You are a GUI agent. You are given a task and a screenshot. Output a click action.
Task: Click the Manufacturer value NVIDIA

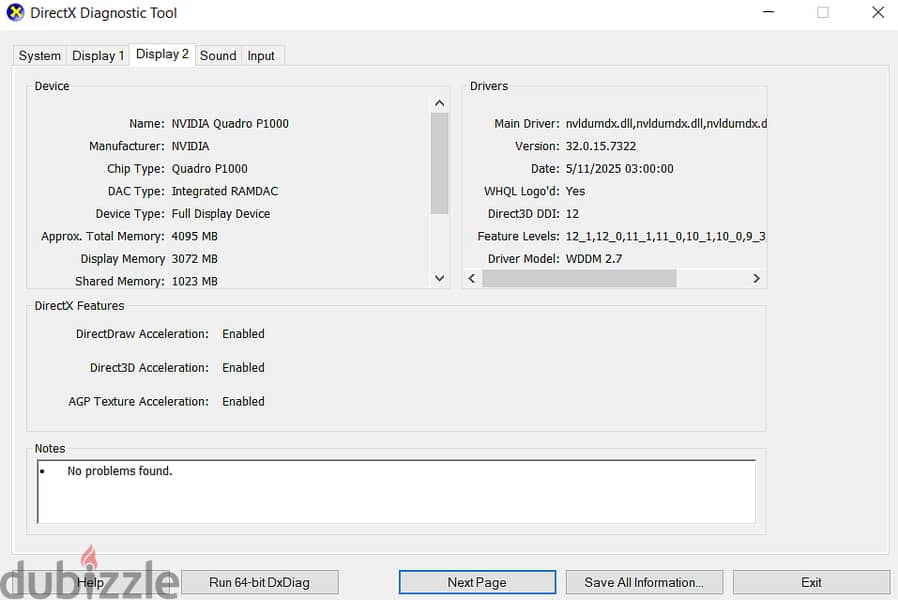191,146
